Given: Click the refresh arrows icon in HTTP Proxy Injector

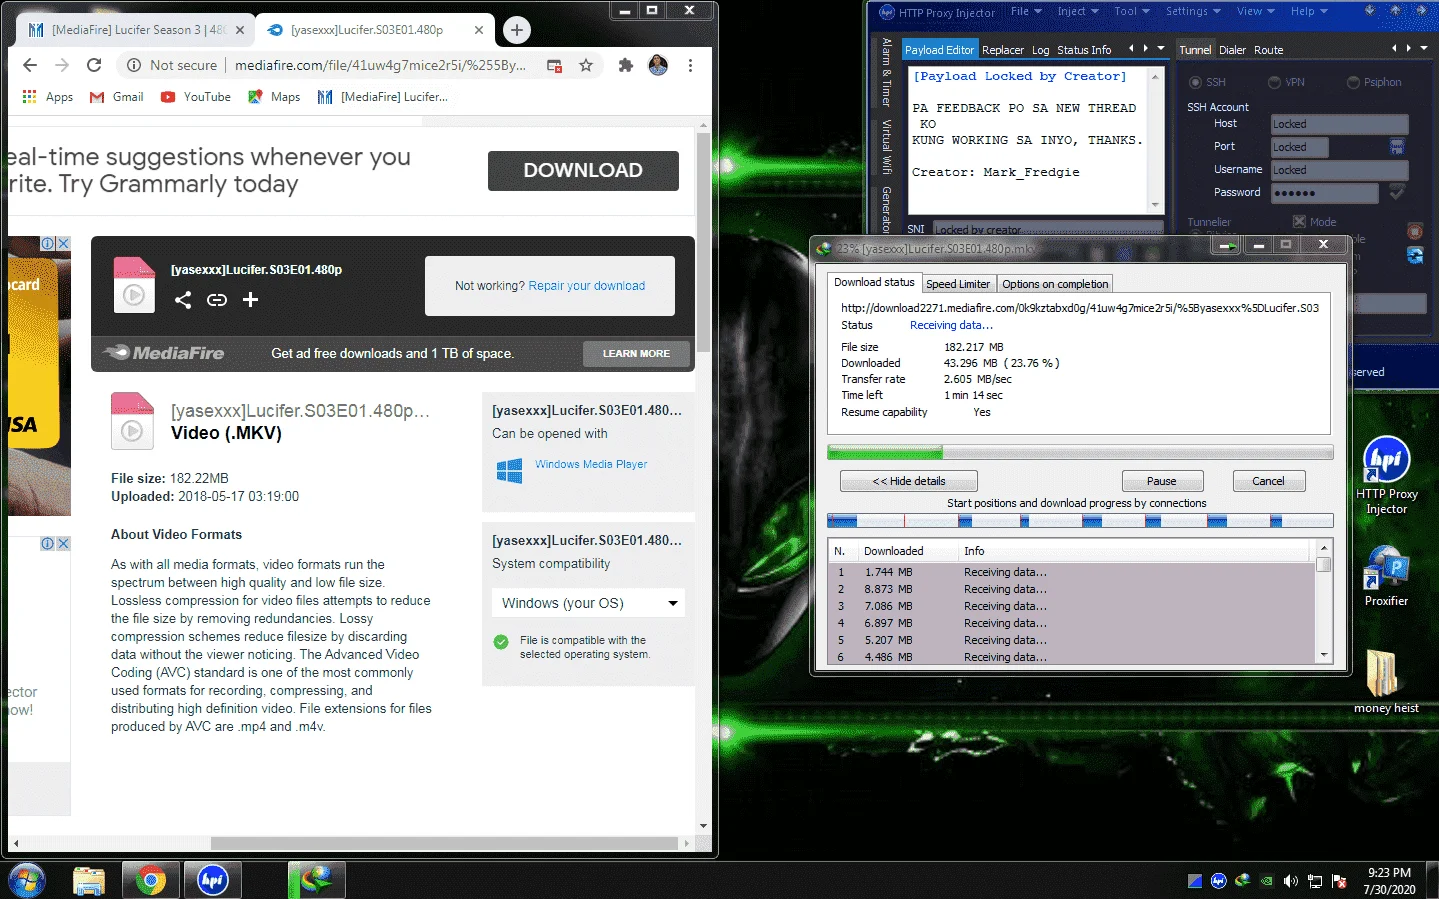Looking at the screenshot, I should [1415, 255].
